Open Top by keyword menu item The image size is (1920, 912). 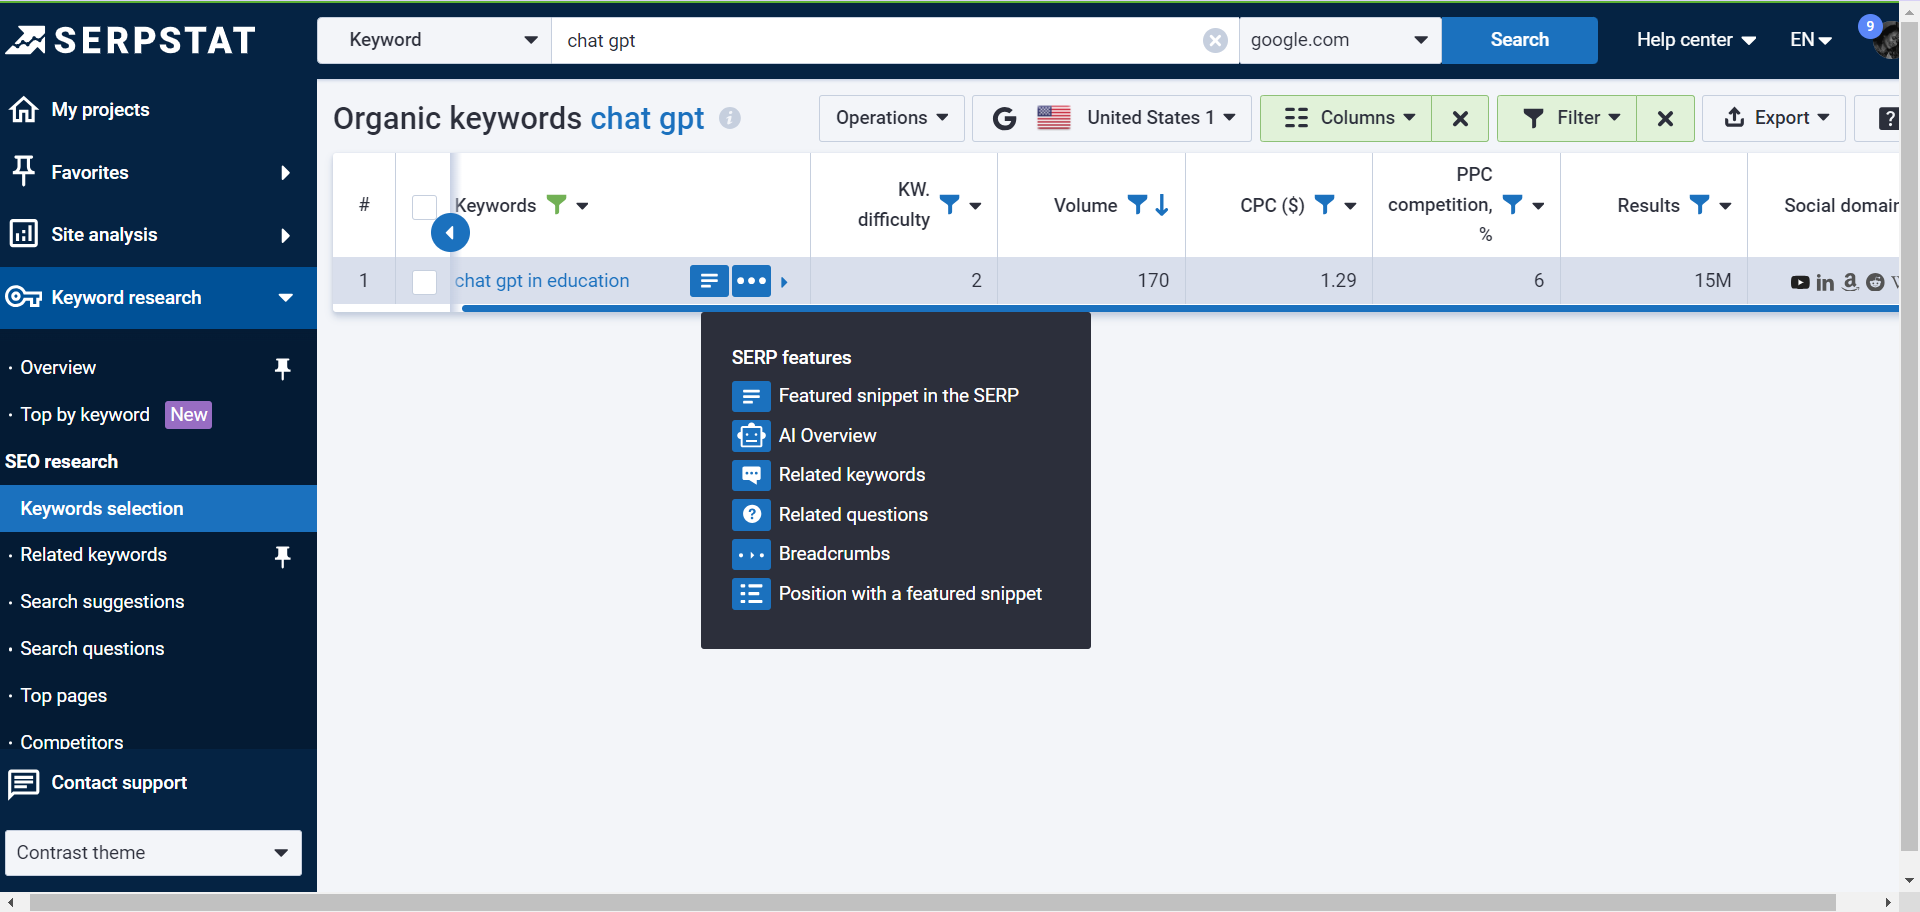click(85, 415)
